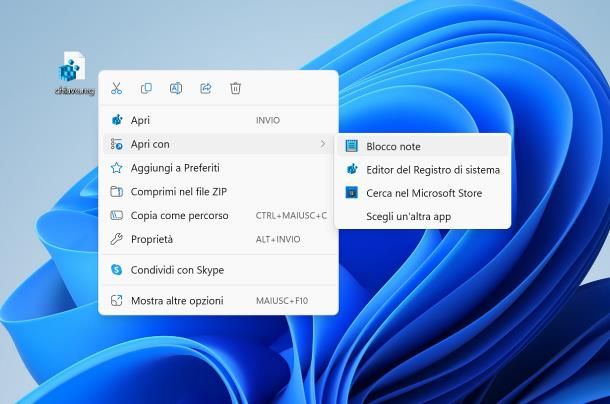
Task: Choose Copia come percorso
Action: pyautogui.click(x=218, y=215)
